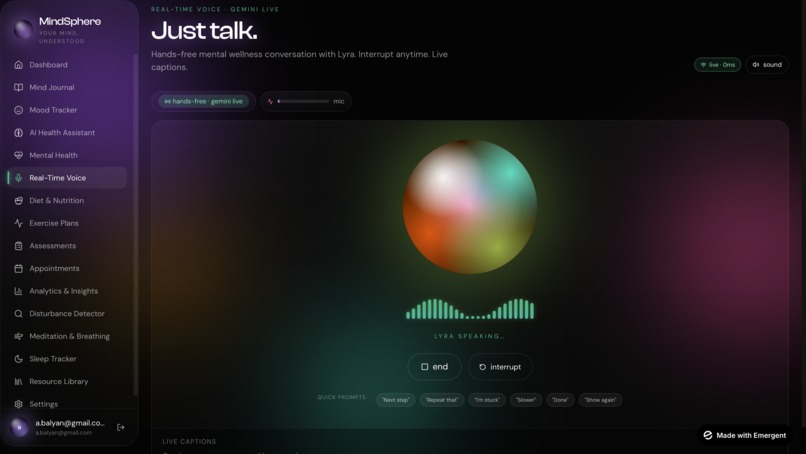Click the 'QUICK PROMPTS:' label
The image size is (806, 454).
click(x=342, y=397)
